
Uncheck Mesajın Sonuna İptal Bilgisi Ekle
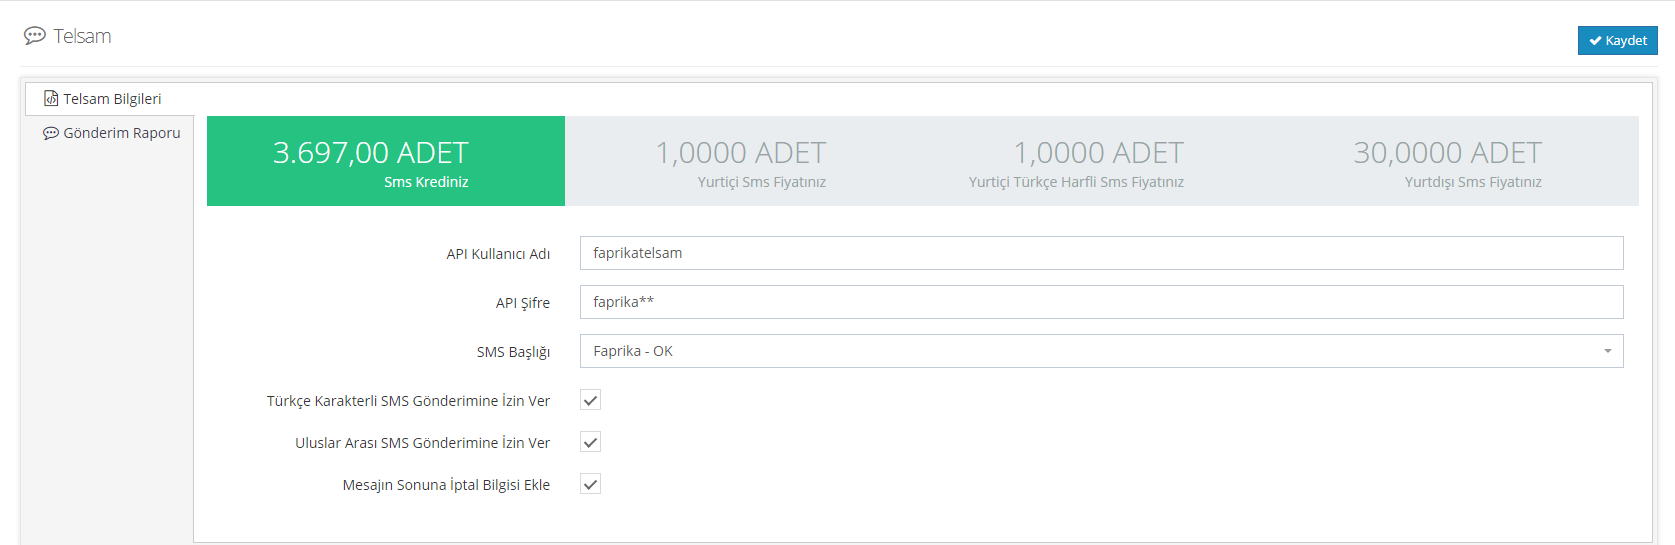591,485
